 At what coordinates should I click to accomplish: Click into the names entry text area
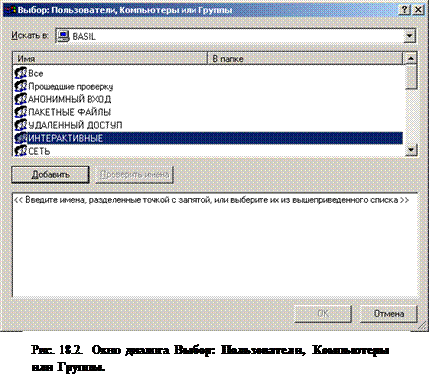(215, 245)
